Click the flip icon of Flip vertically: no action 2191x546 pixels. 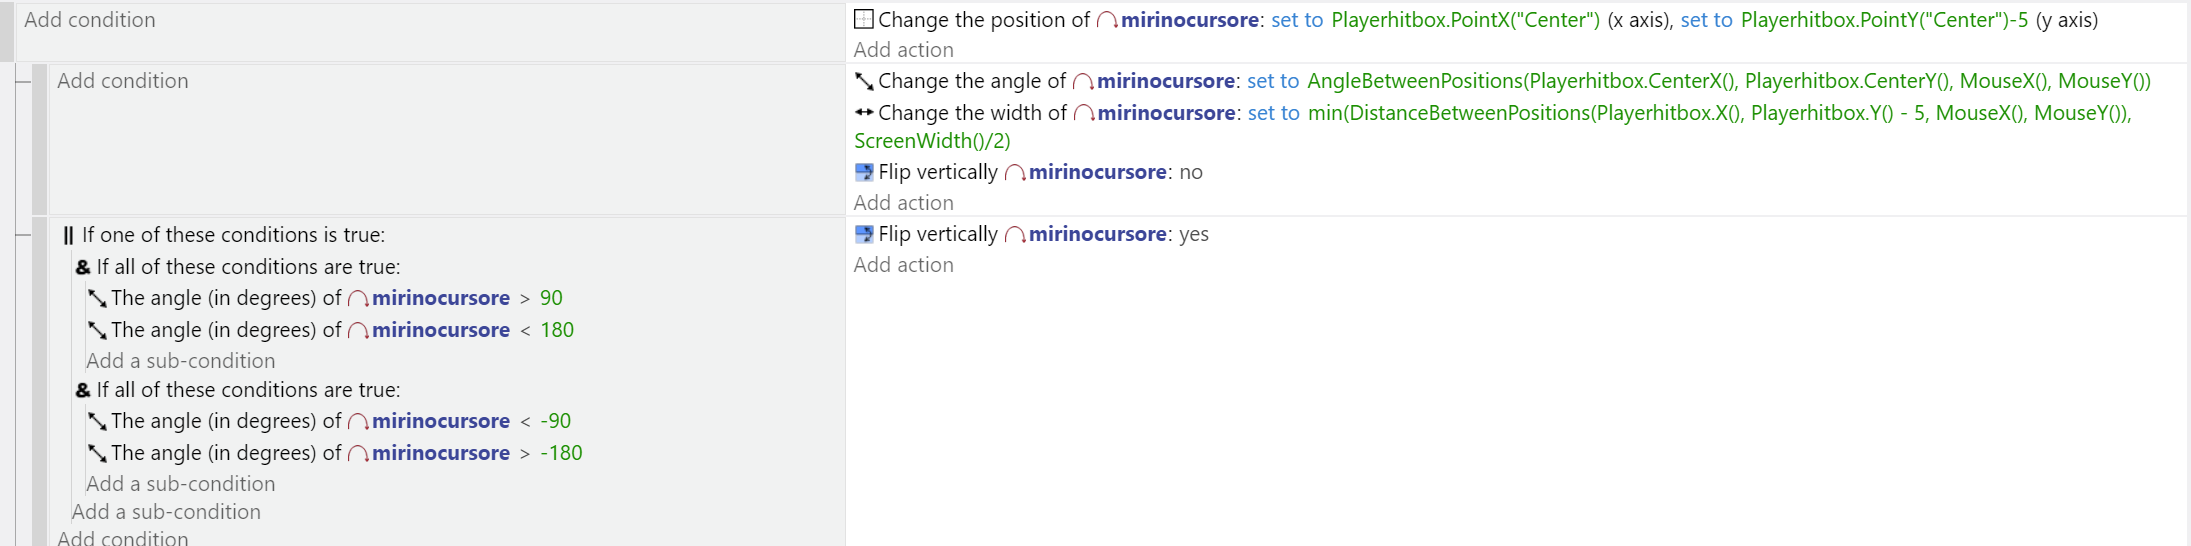coord(864,172)
